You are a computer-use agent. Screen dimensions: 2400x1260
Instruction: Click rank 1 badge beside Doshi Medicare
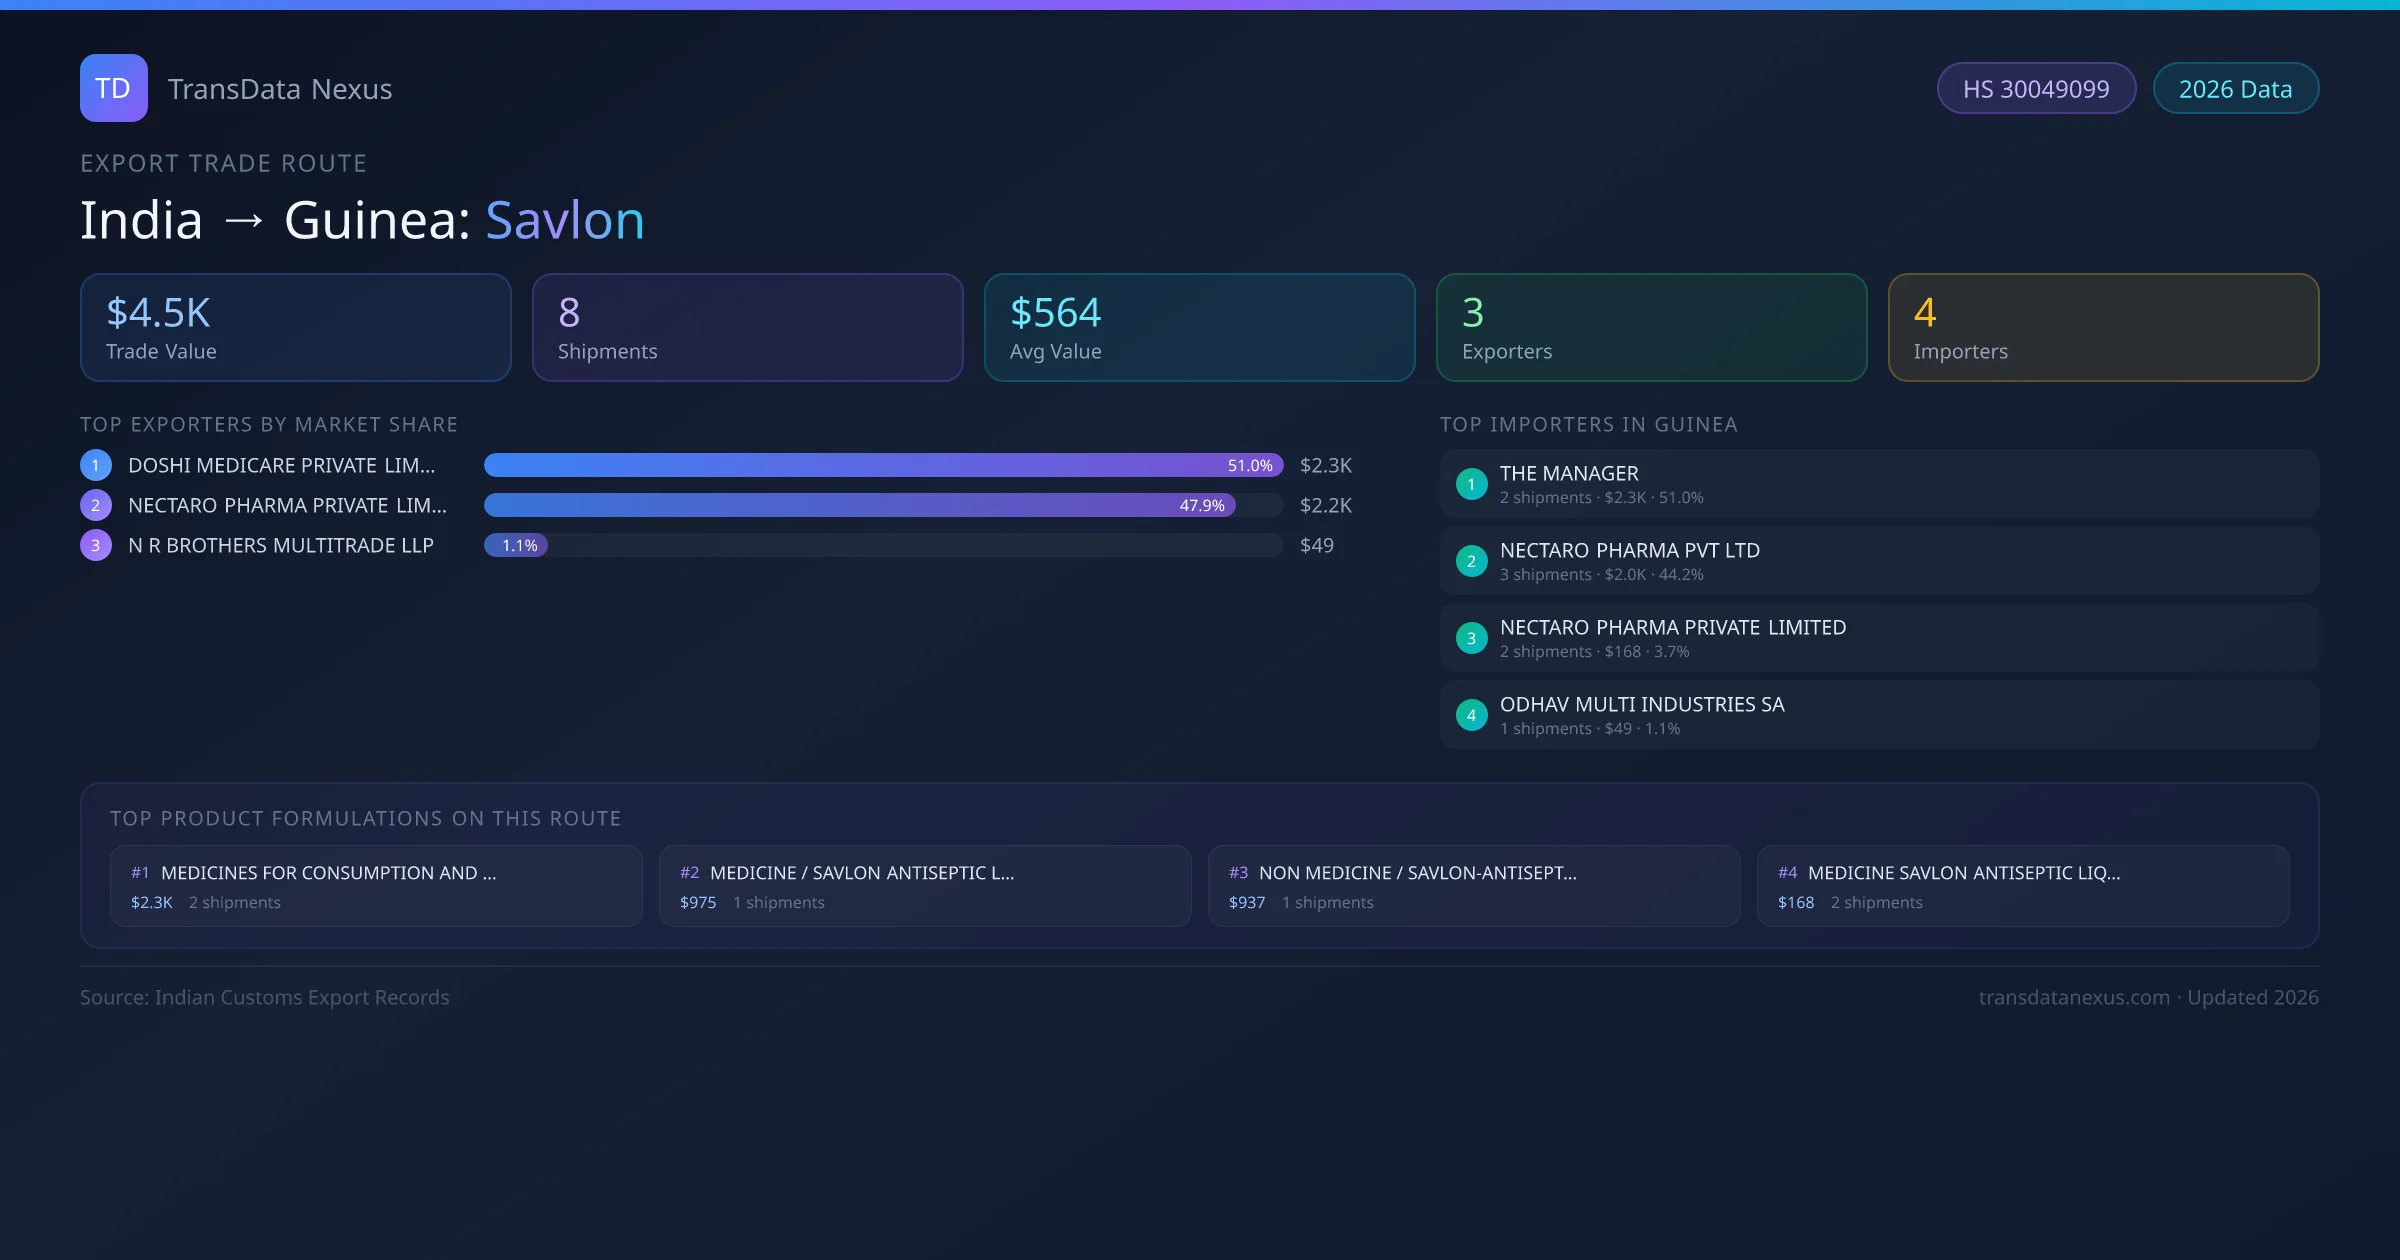96,465
